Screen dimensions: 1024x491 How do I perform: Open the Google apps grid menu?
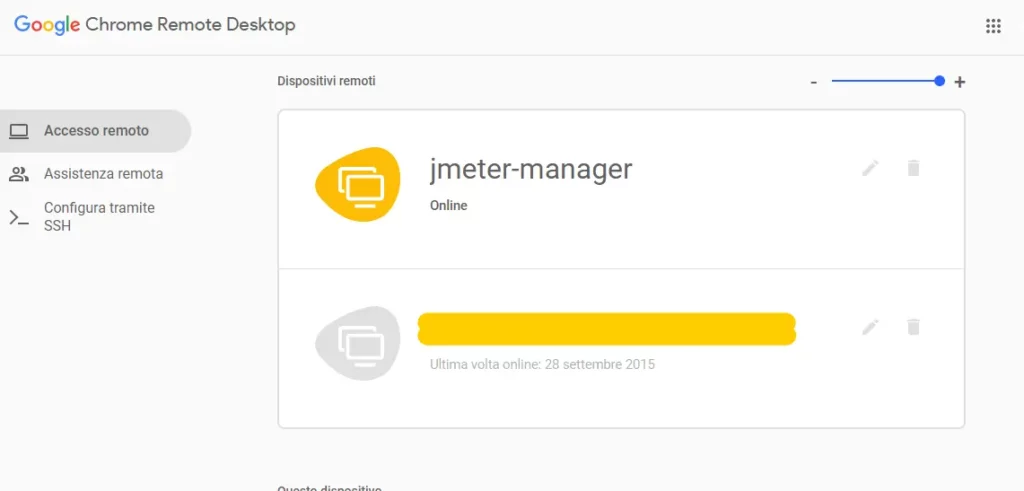993,26
